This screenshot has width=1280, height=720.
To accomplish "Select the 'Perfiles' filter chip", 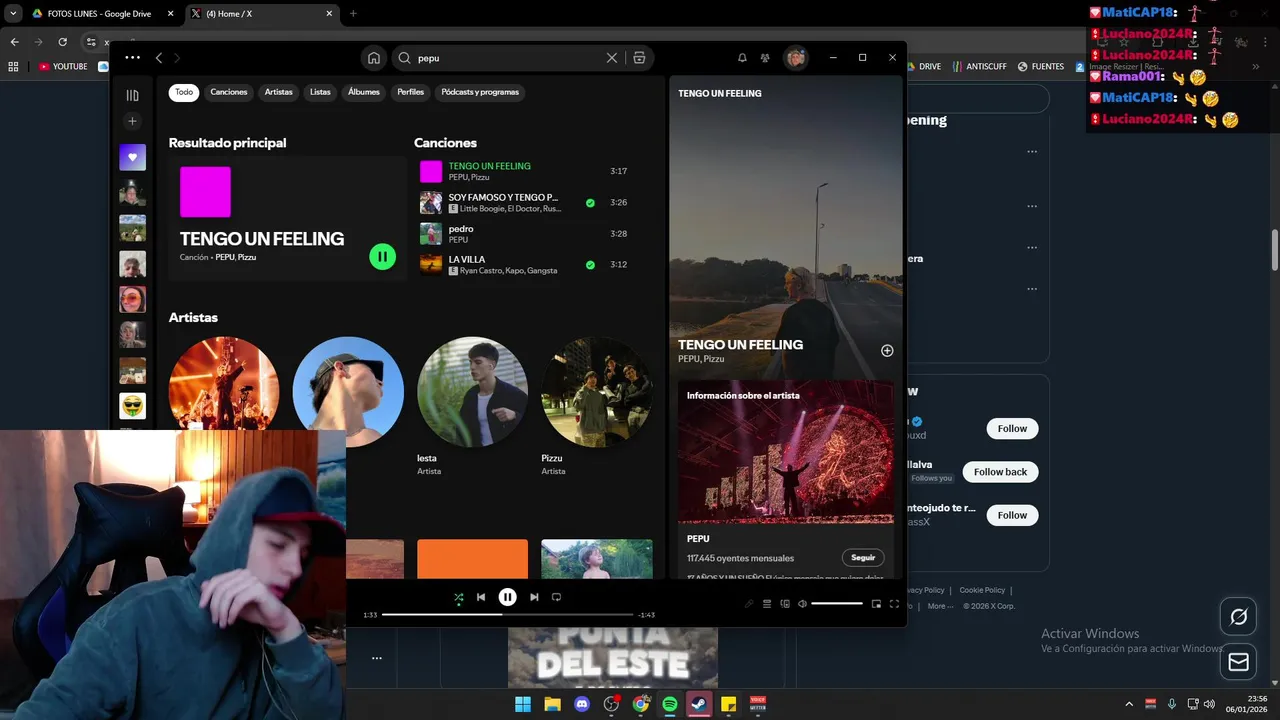I will pyautogui.click(x=411, y=92).
